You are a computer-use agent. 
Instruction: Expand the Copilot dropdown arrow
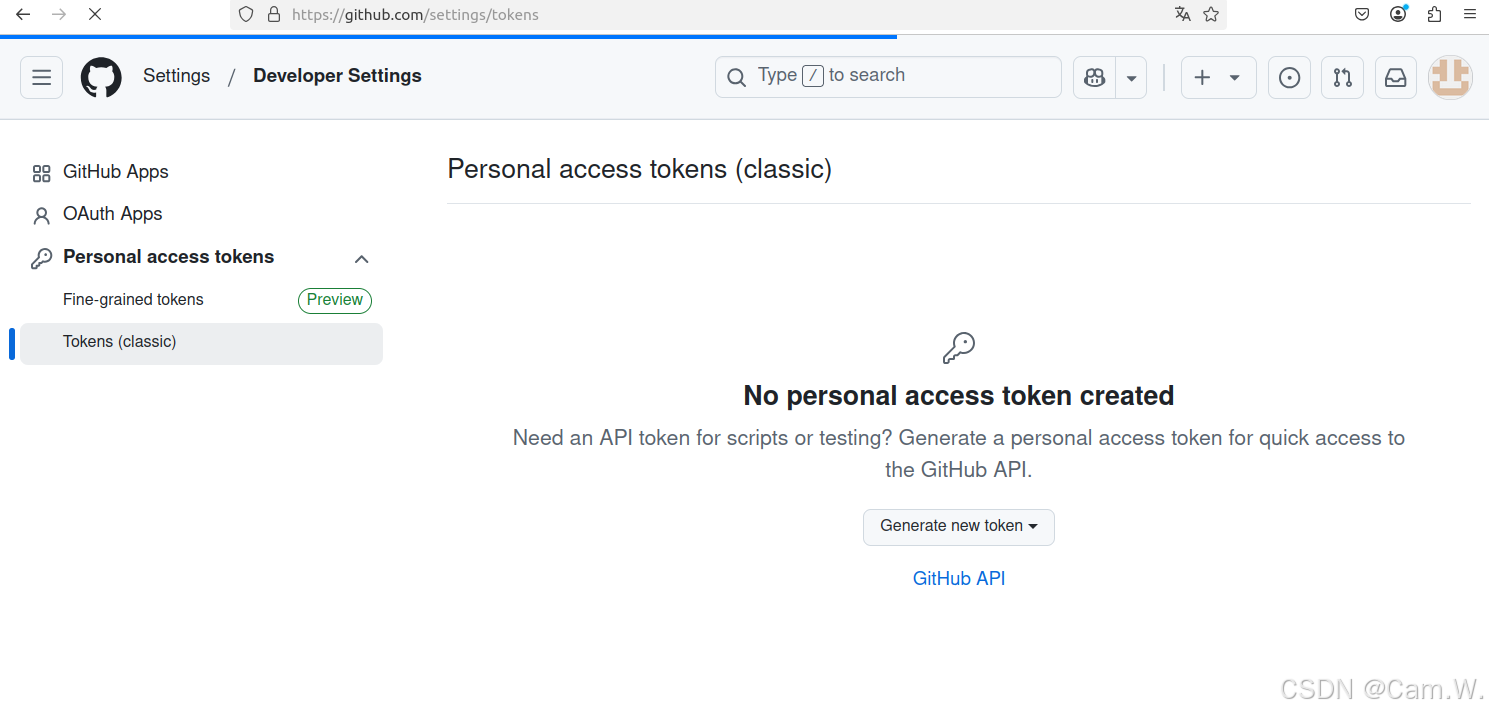tap(1131, 77)
